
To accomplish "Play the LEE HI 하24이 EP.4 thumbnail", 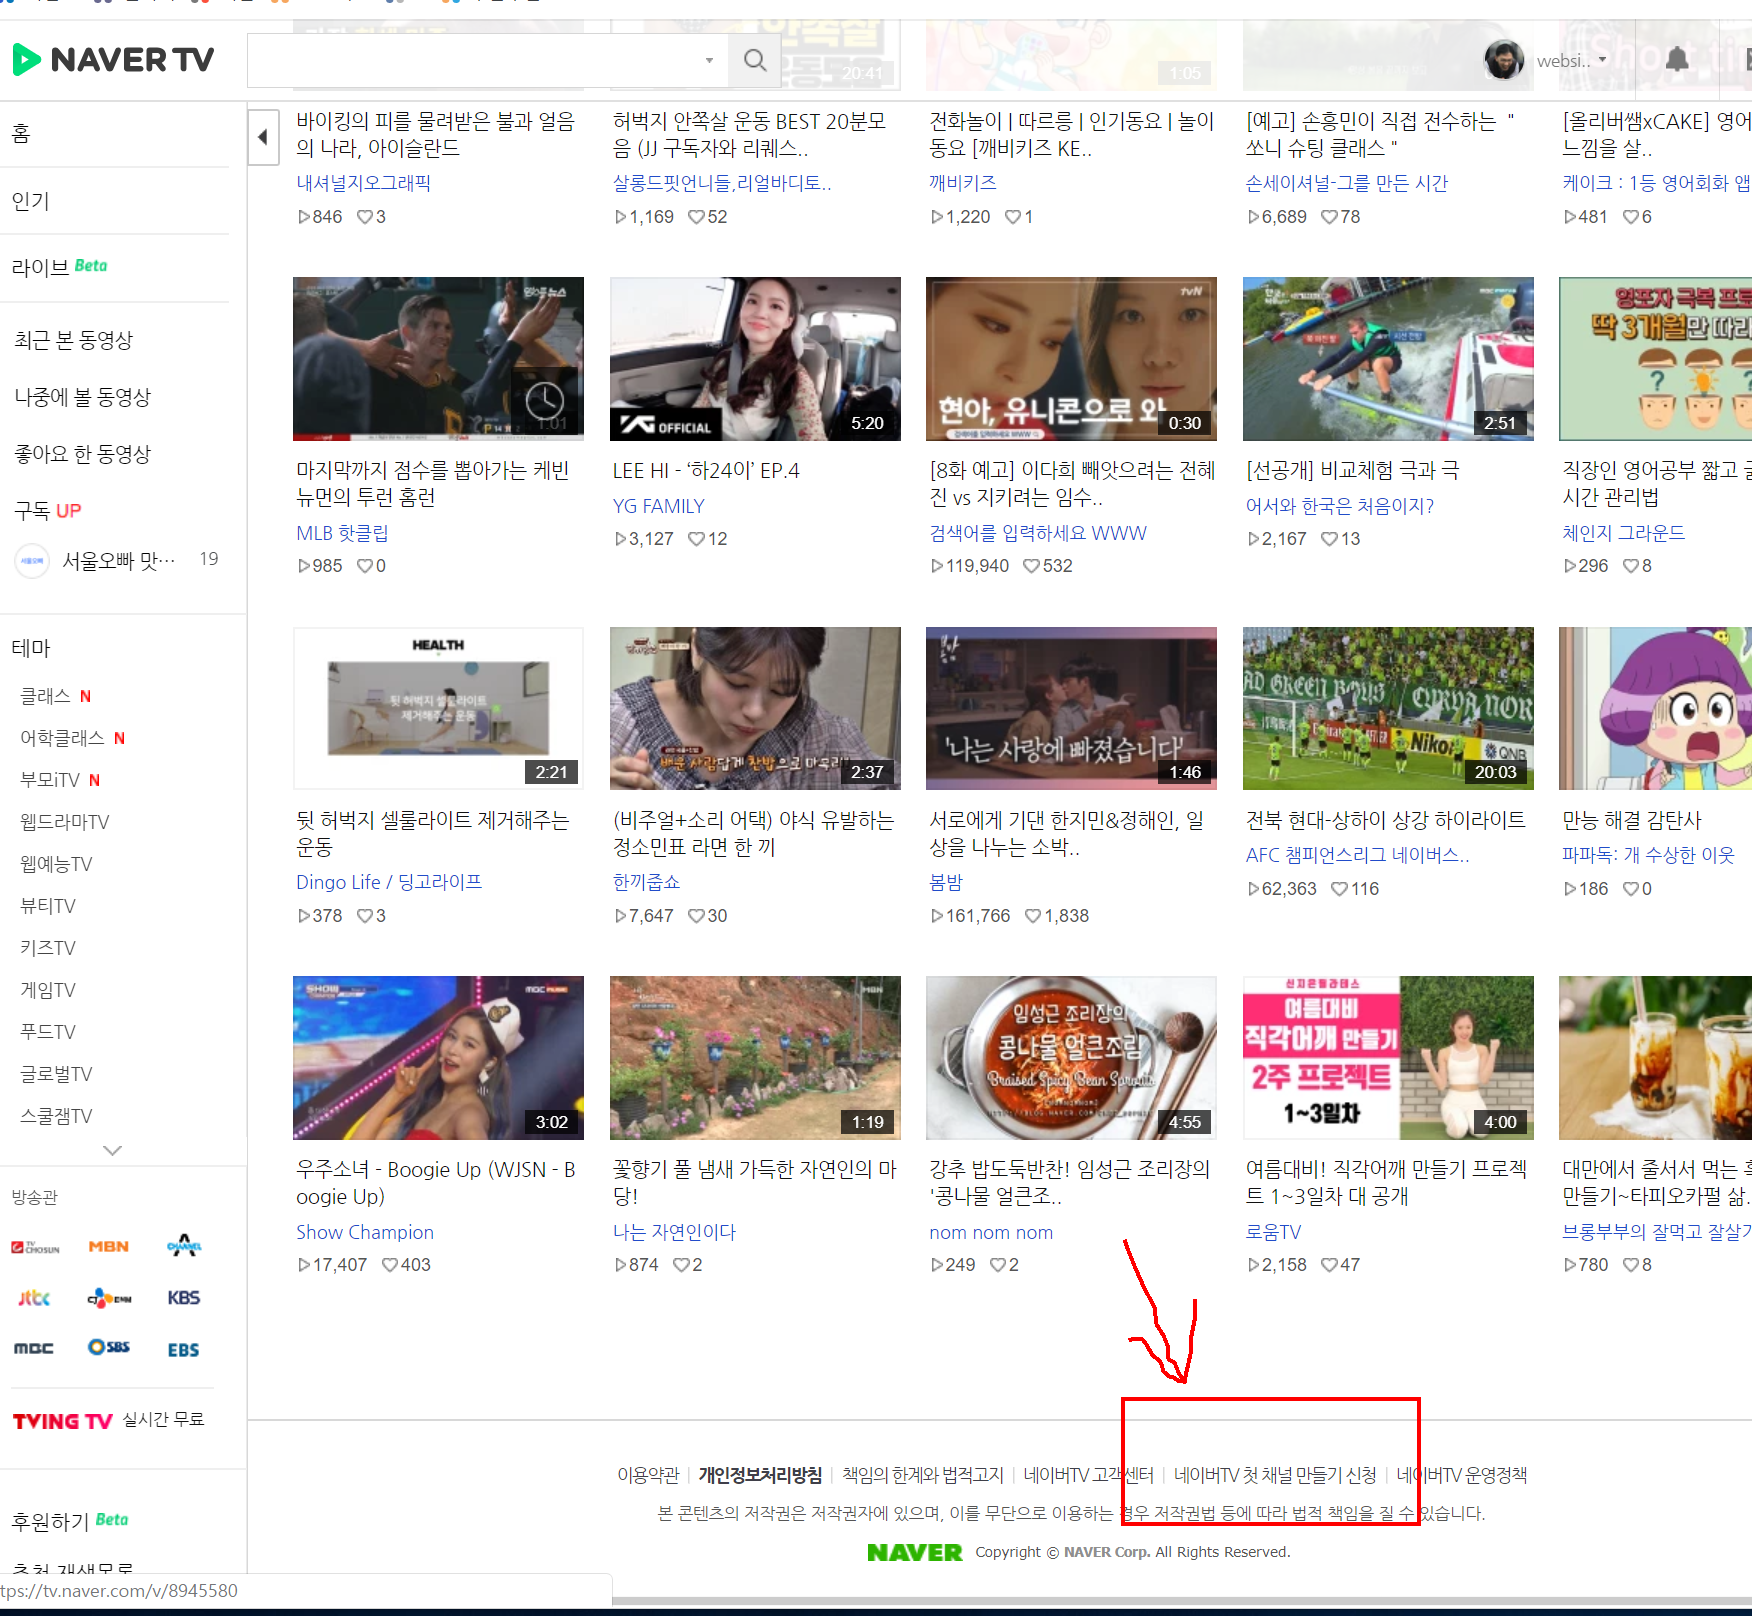I will pyautogui.click(x=755, y=359).
